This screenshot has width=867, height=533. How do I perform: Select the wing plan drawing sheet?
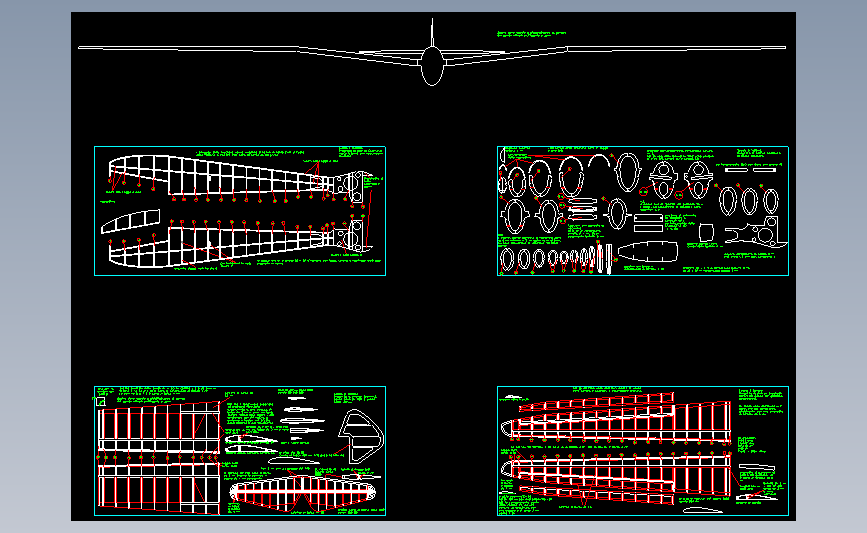point(643,451)
